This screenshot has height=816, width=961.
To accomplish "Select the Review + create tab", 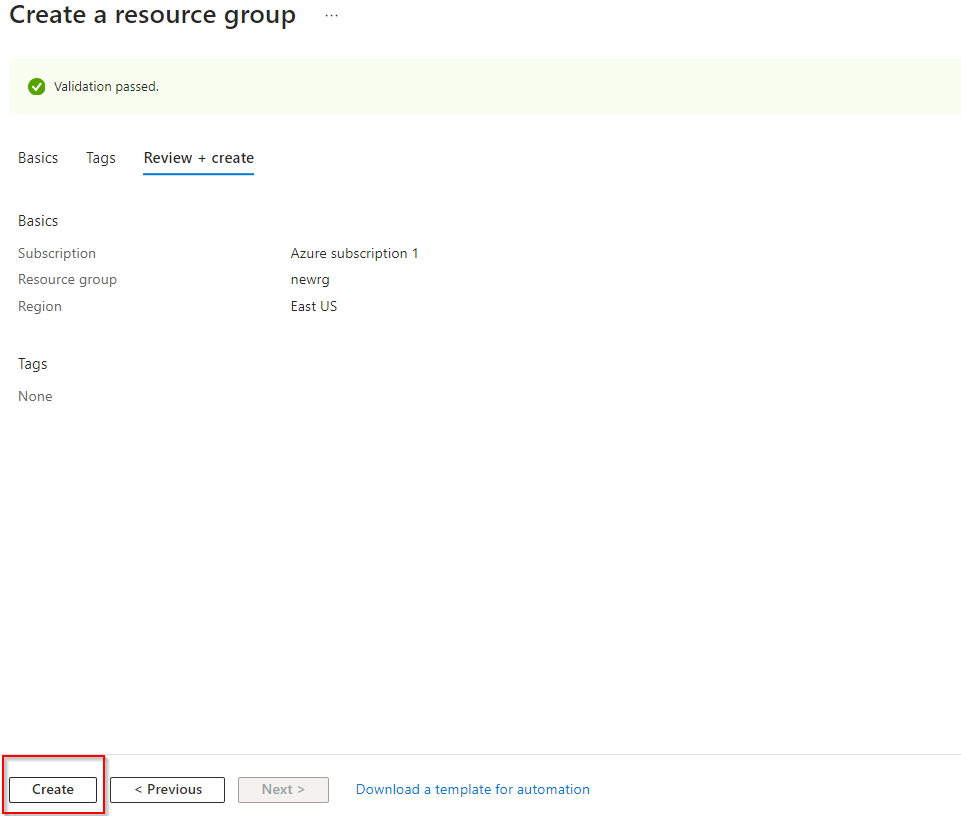I will pyautogui.click(x=198, y=158).
